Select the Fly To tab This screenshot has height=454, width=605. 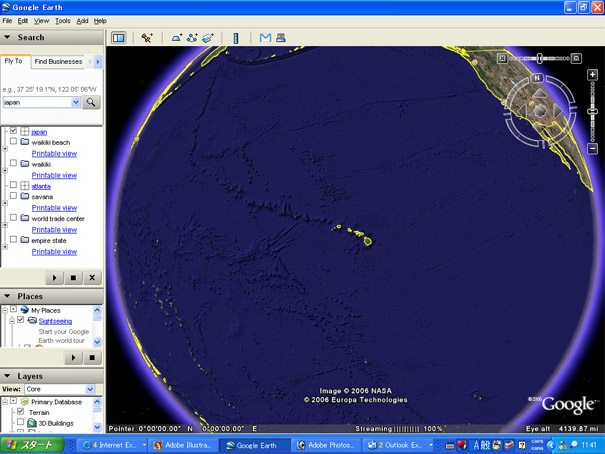(14, 61)
